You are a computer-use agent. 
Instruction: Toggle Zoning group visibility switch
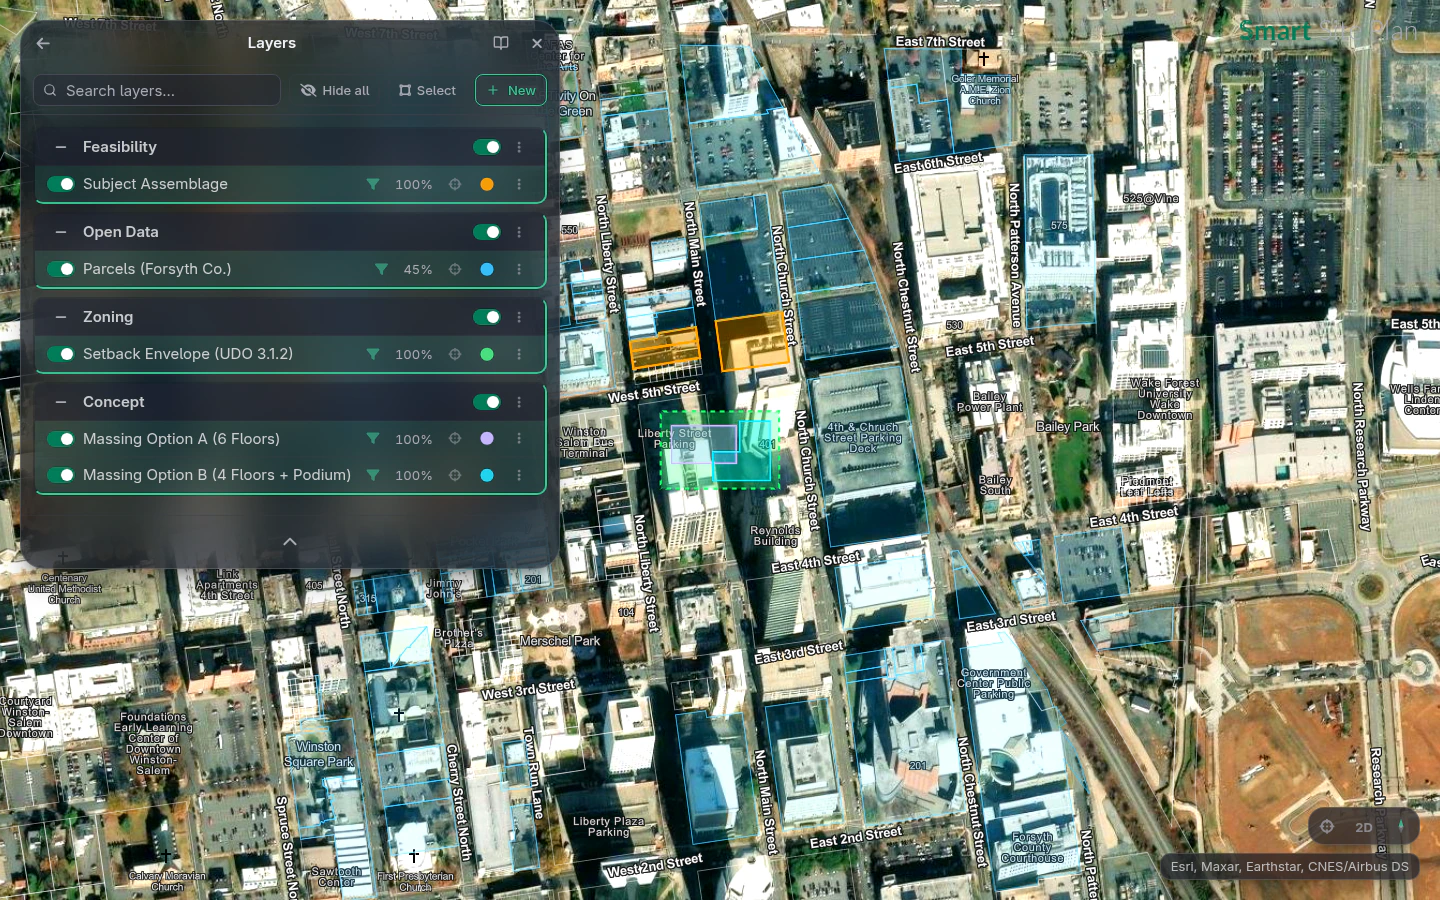(x=487, y=317)
